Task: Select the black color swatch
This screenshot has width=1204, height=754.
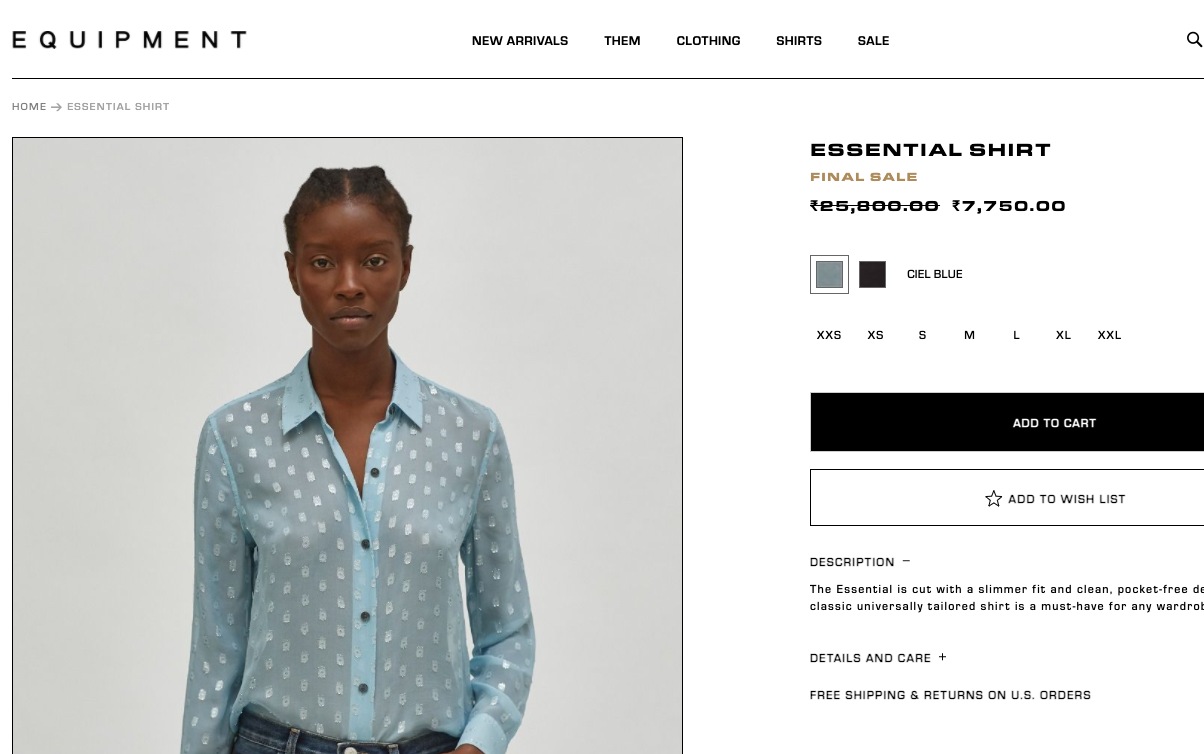Action: point(872,274)
